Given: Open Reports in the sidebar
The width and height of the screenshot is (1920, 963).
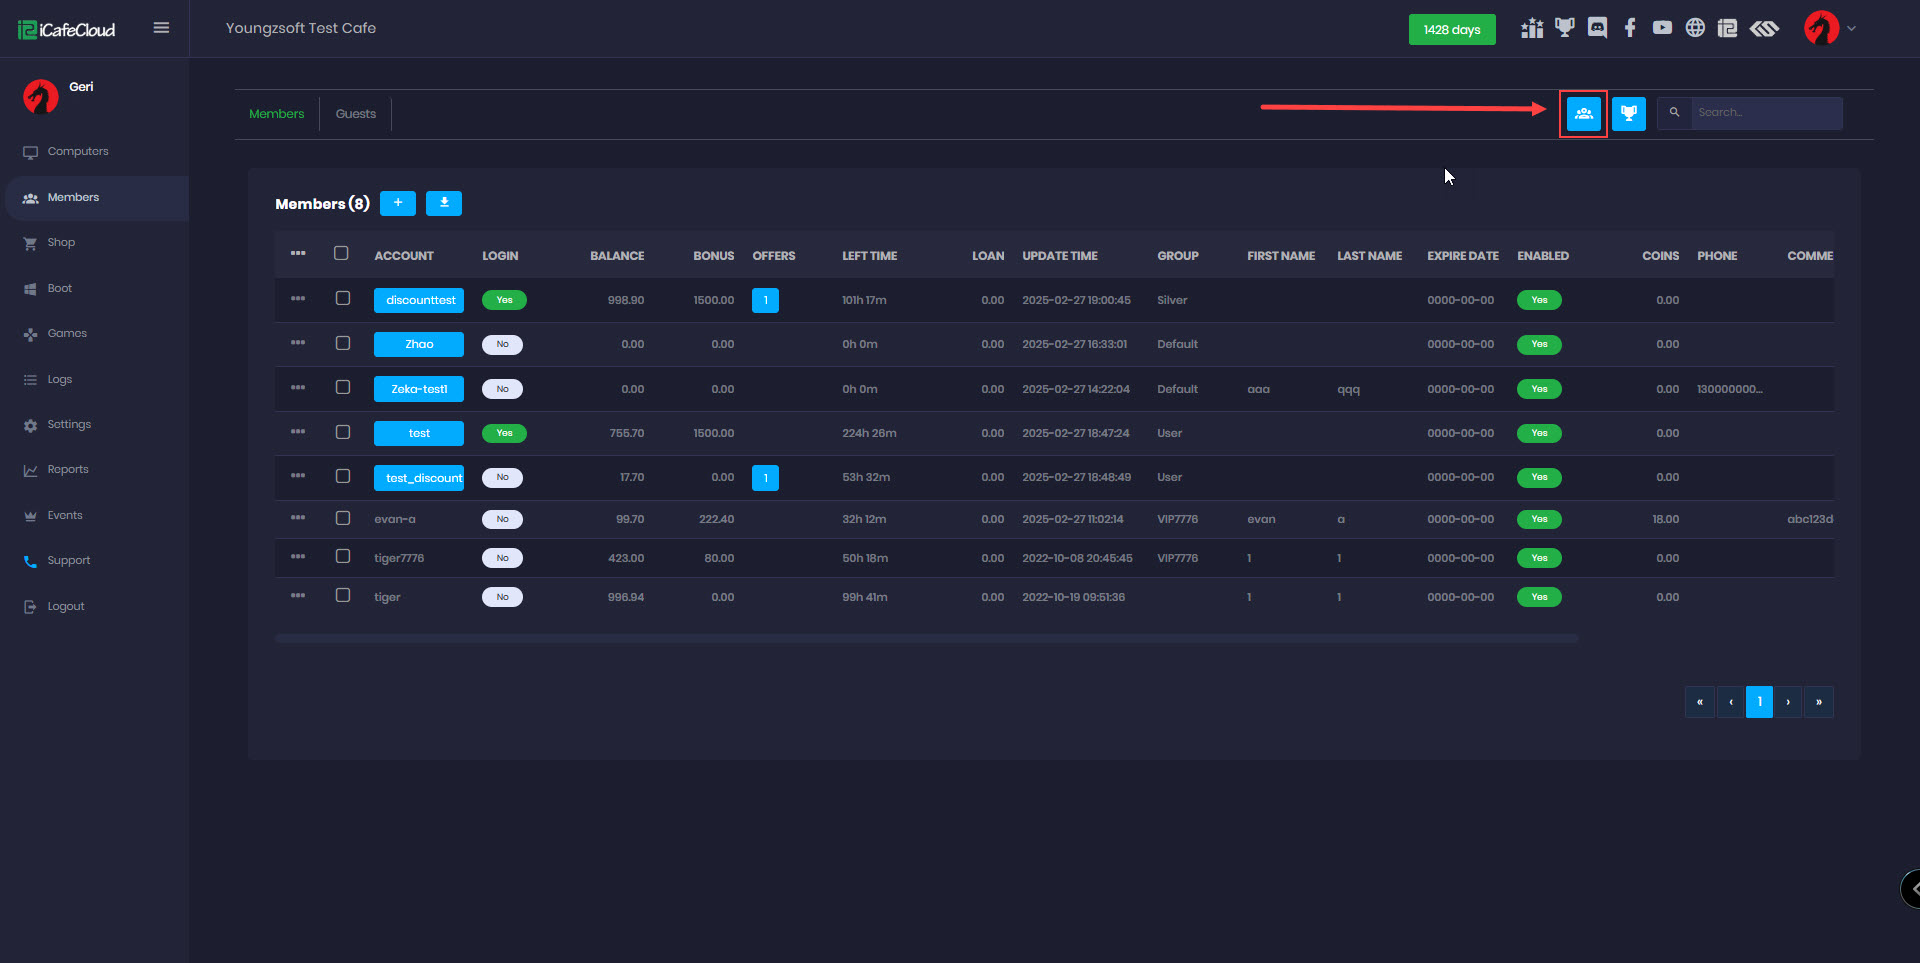Looking at the screenshot, I should click(x=68, y=470).
